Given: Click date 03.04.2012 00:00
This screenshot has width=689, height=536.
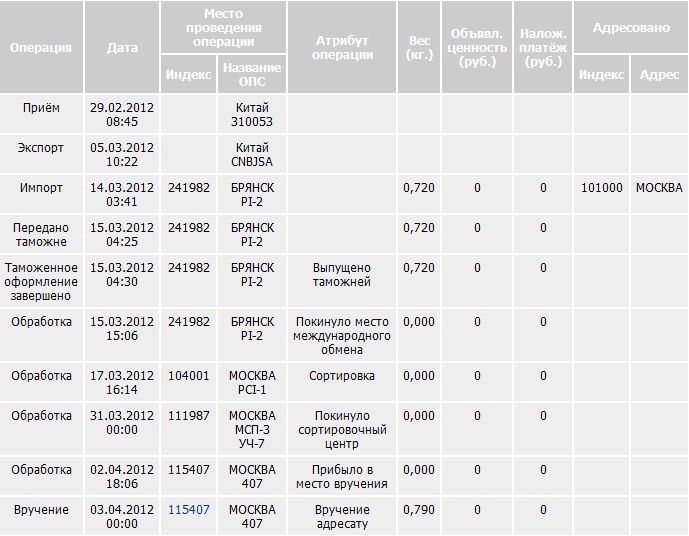Looking at the screenshot, I should (122, 517).
